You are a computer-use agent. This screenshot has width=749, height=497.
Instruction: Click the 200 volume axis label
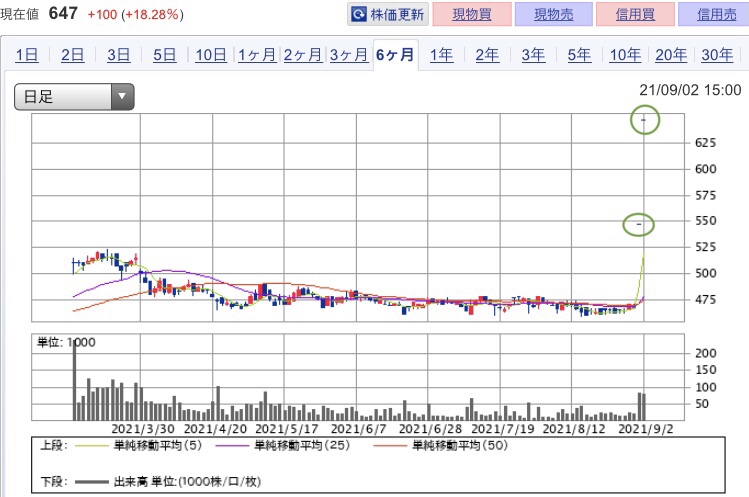pos(706,353)
